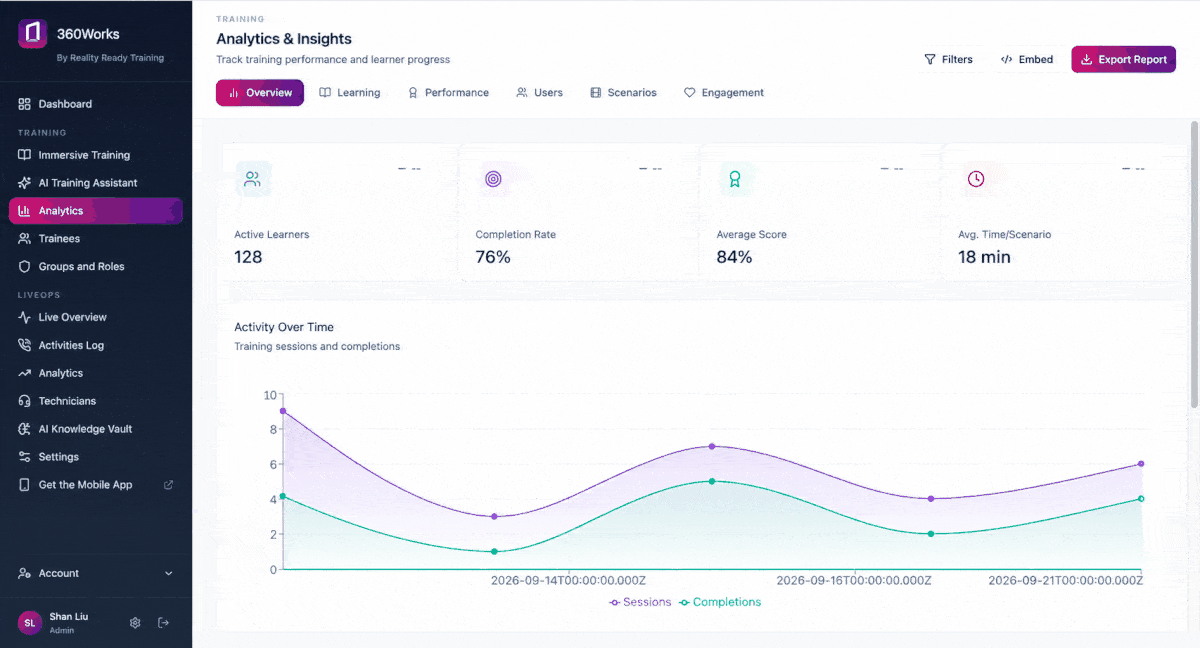Viewport: 1200px width, 648px height.
Task: Expand the Account section chevron
Action: (x=168, y=573)
